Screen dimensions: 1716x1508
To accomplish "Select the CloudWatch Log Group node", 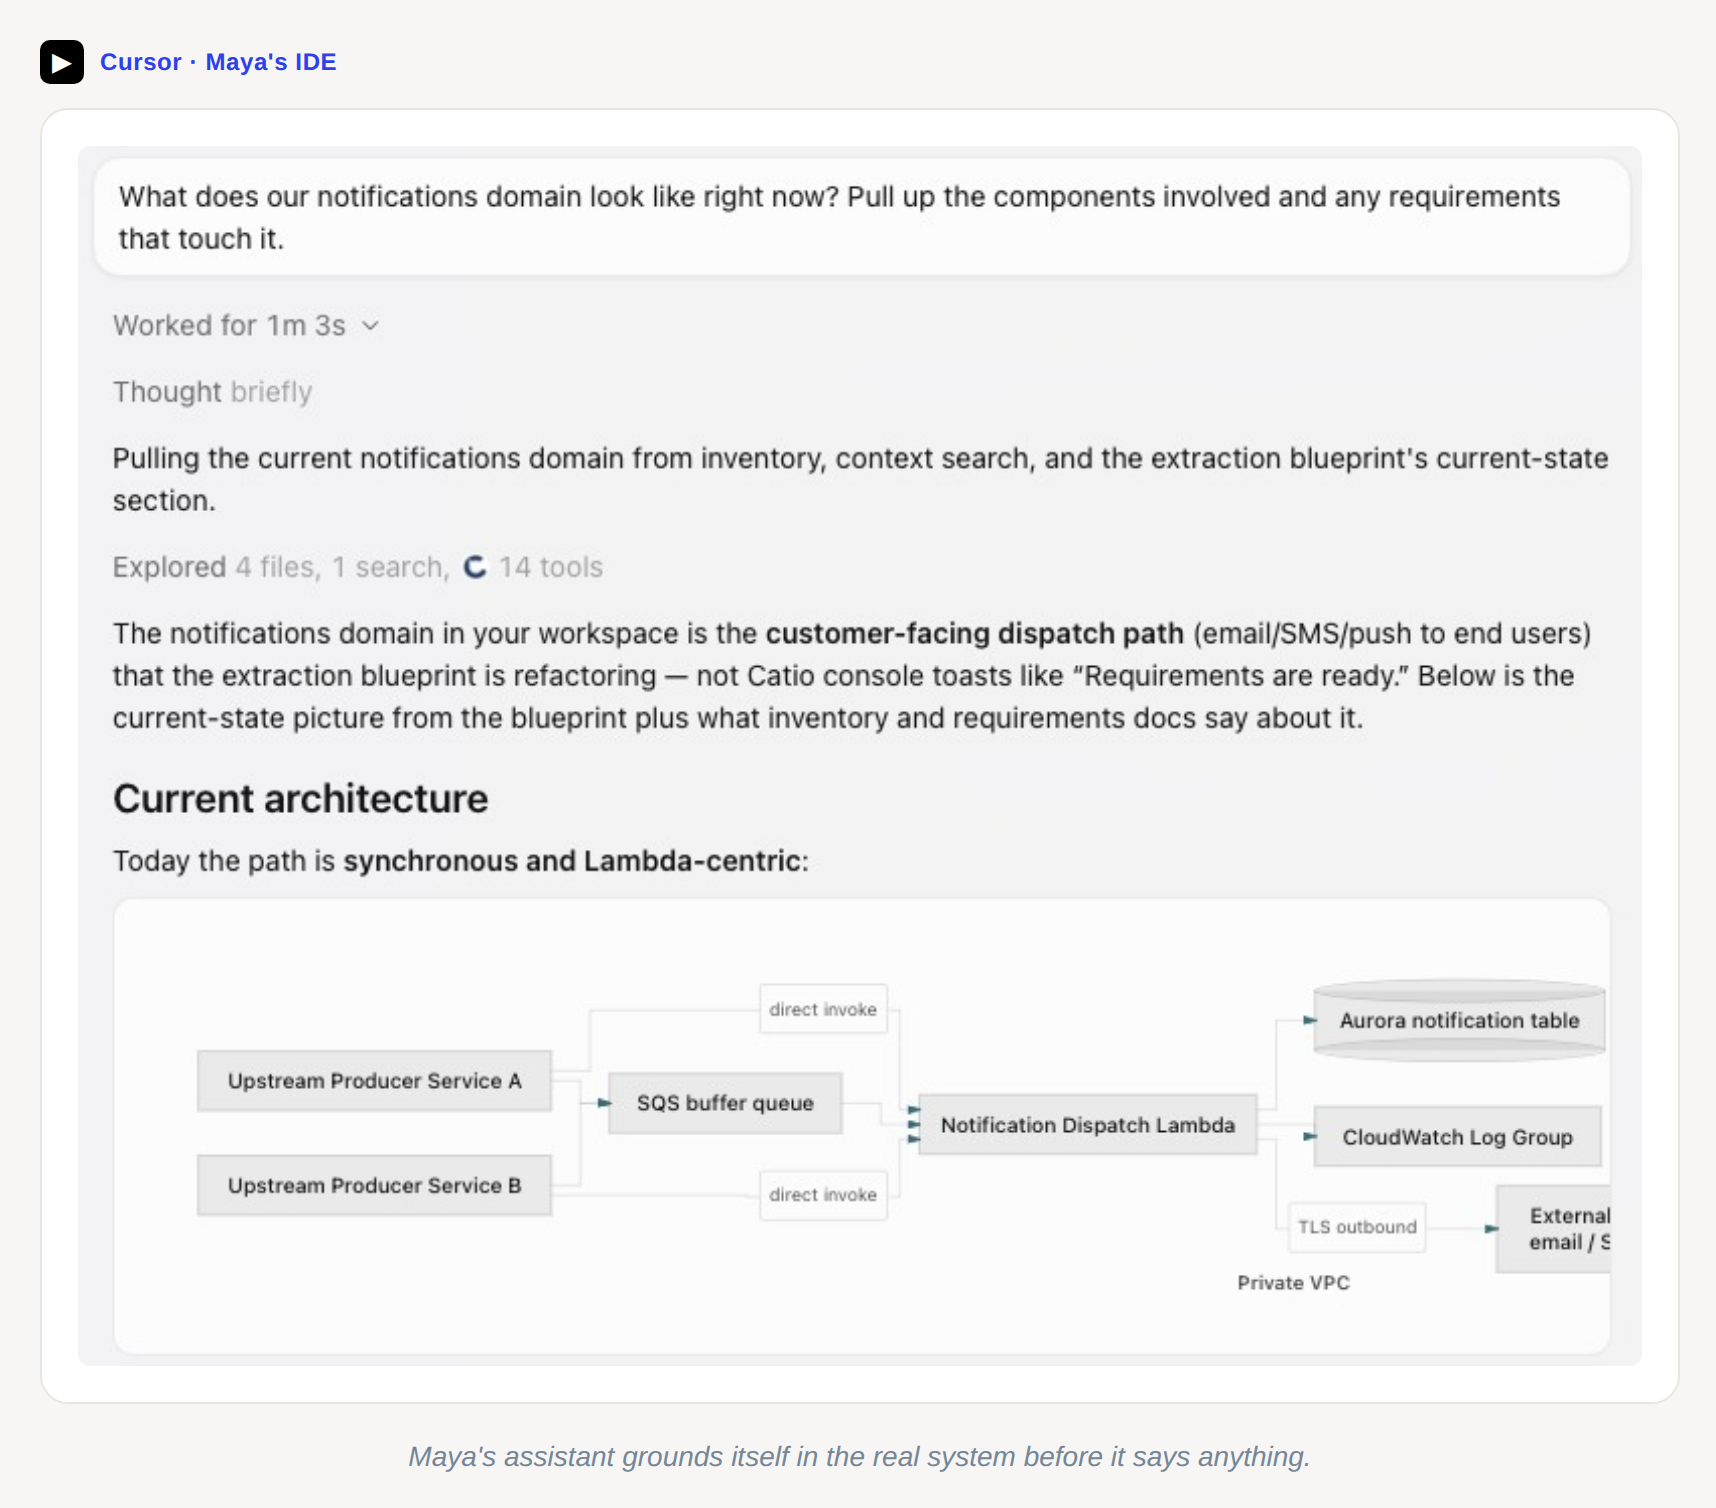I will pyautogui.click(x=1457, y=1137).
